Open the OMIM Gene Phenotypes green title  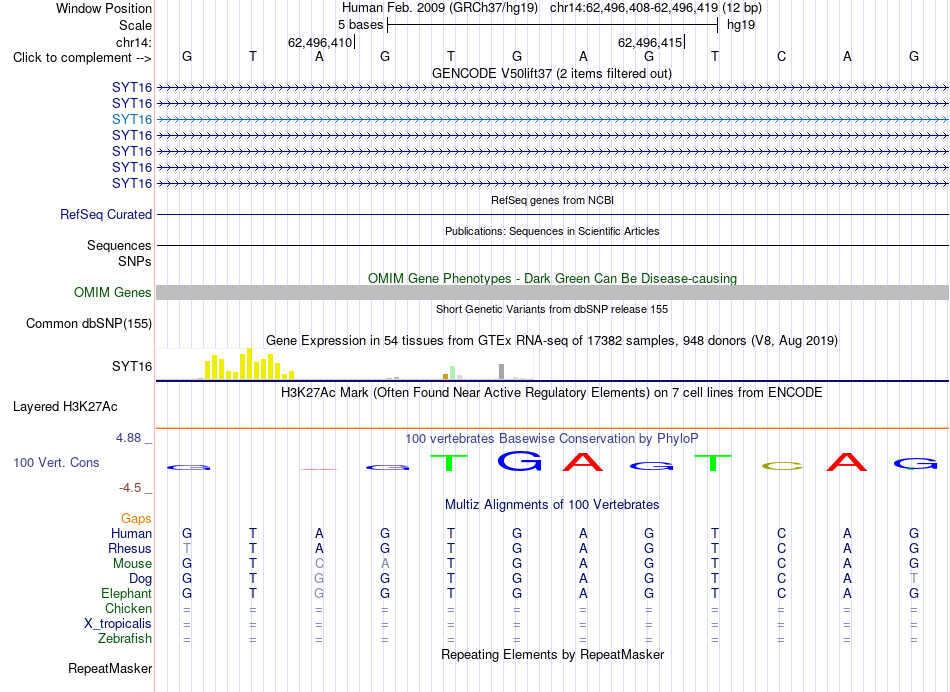pyautogui.click(x=552, y=278)
